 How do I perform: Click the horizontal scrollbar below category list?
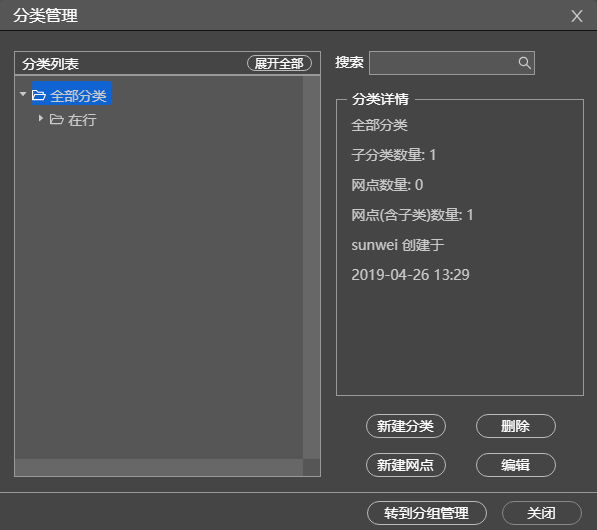[x=159, y=467]
